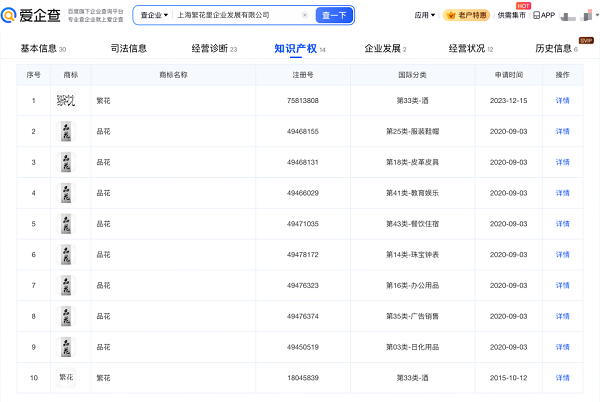Switch to the 基本信息 tab
This screenshot has width=600, height=402.
(42, 48)
